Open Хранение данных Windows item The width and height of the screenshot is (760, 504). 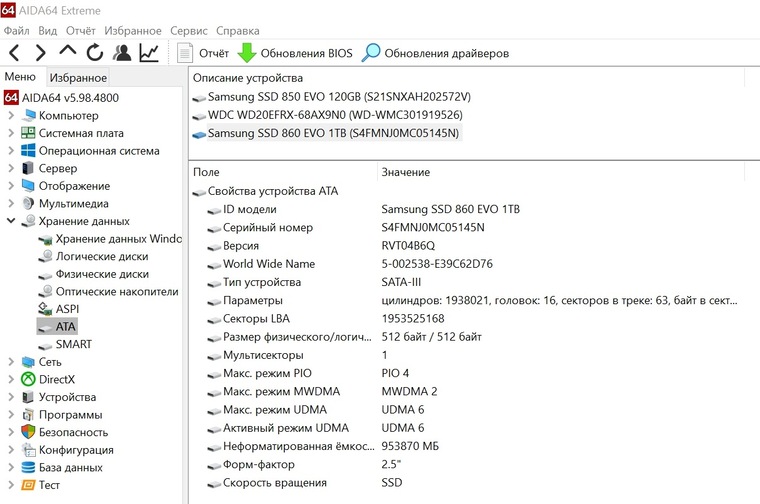tap(111, 238)
